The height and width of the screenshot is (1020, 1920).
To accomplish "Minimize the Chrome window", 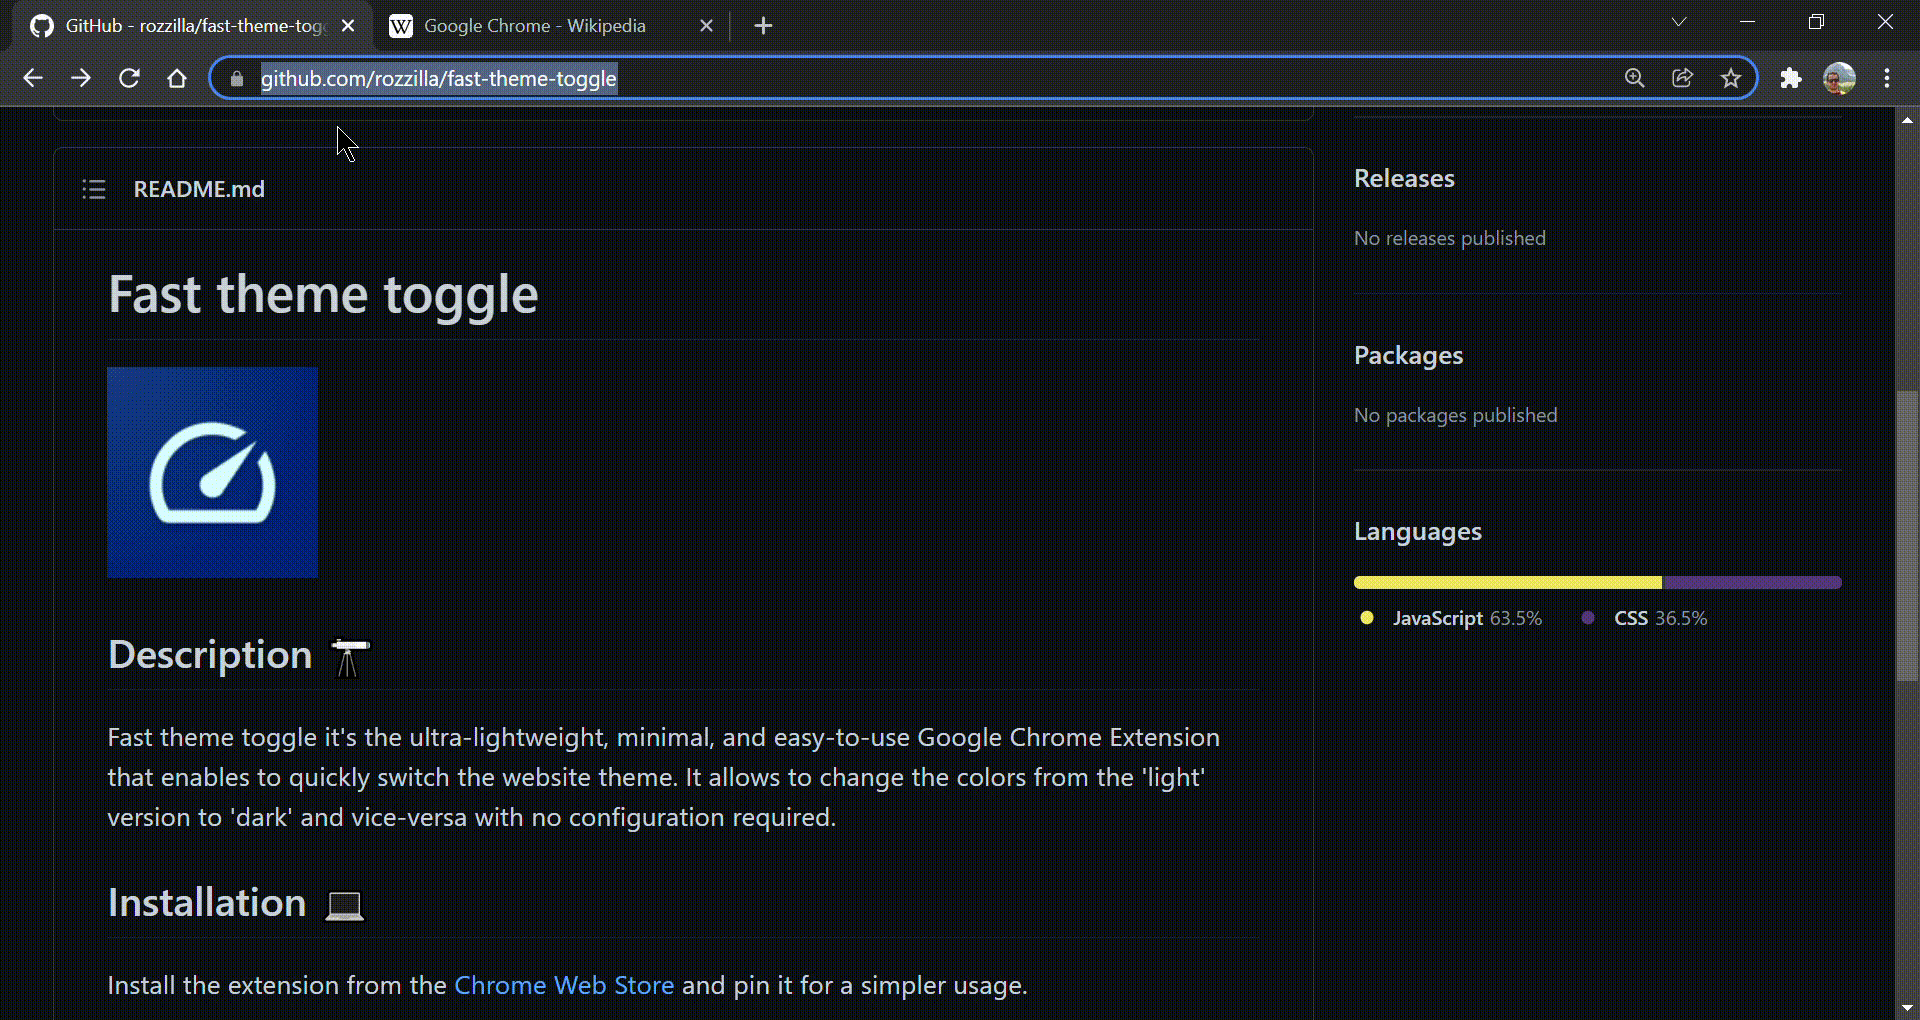I will [x=1748, y=22].
